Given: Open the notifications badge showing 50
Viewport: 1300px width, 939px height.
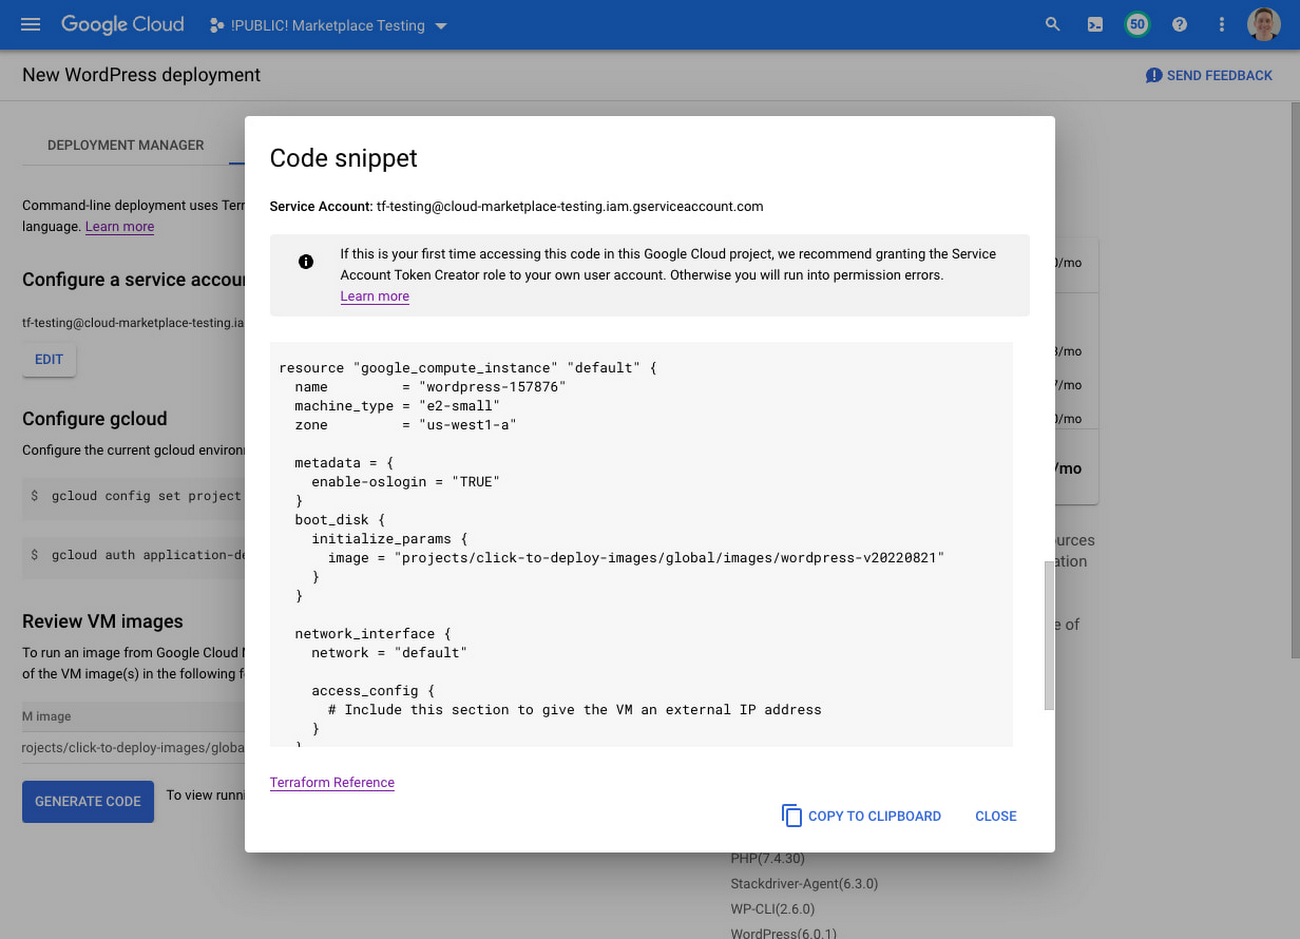Looking at the screenshot, I should (1137, 24).
